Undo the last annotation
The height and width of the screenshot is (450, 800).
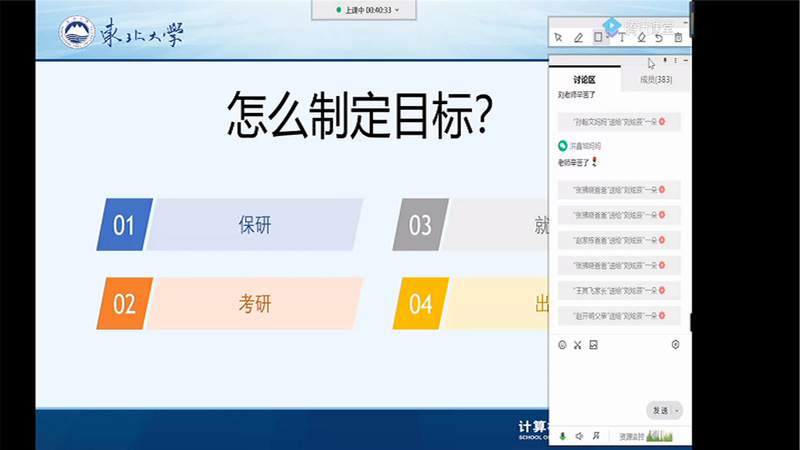tap(660, 37)
